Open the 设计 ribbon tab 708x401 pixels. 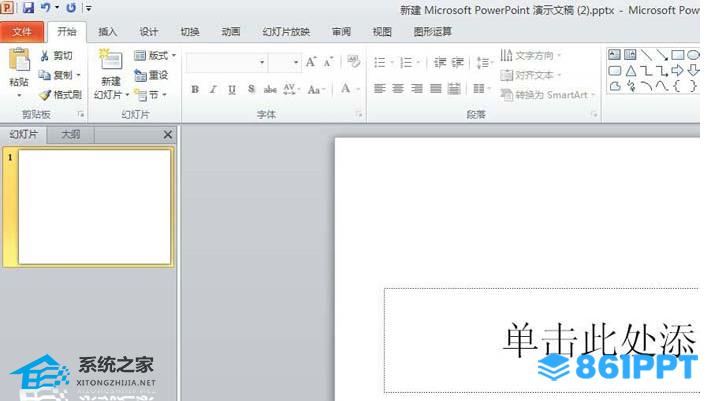point(149,32)
